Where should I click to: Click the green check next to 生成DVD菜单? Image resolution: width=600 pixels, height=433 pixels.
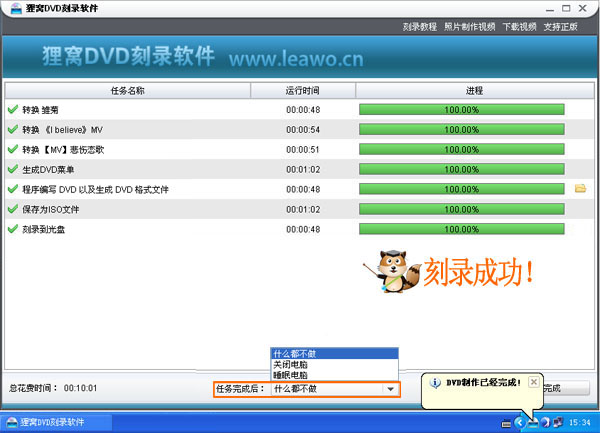[x=13, y=169]
